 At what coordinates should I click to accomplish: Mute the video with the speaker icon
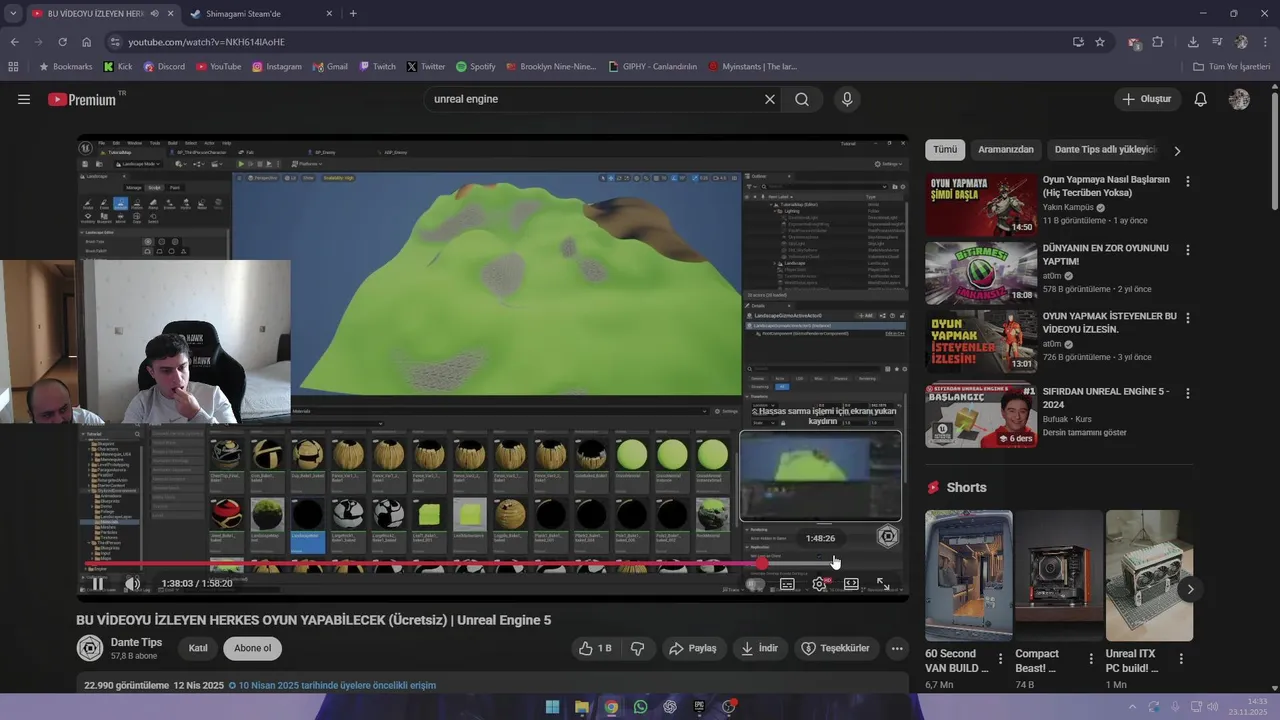pos(132,584)
